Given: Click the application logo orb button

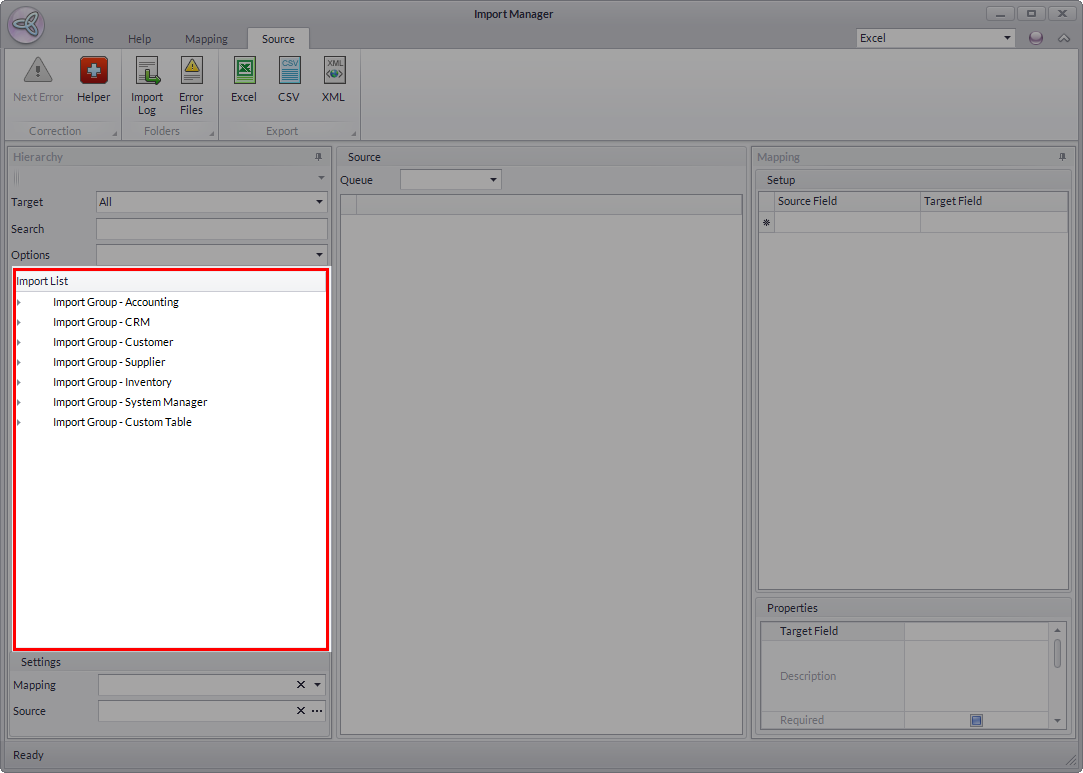Looking at the screenshot, I should tap(25, 25).
